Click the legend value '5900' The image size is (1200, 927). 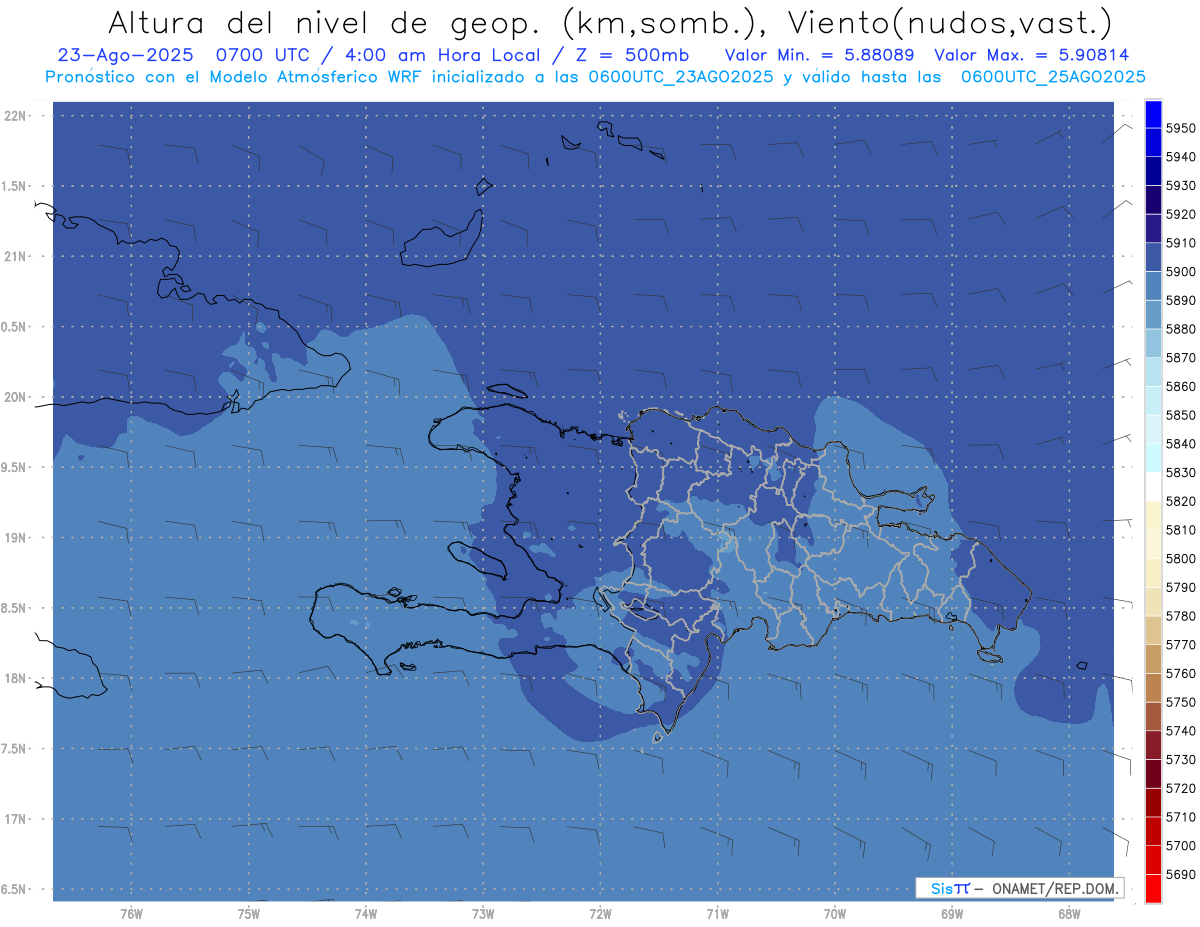pos(1180,272)
